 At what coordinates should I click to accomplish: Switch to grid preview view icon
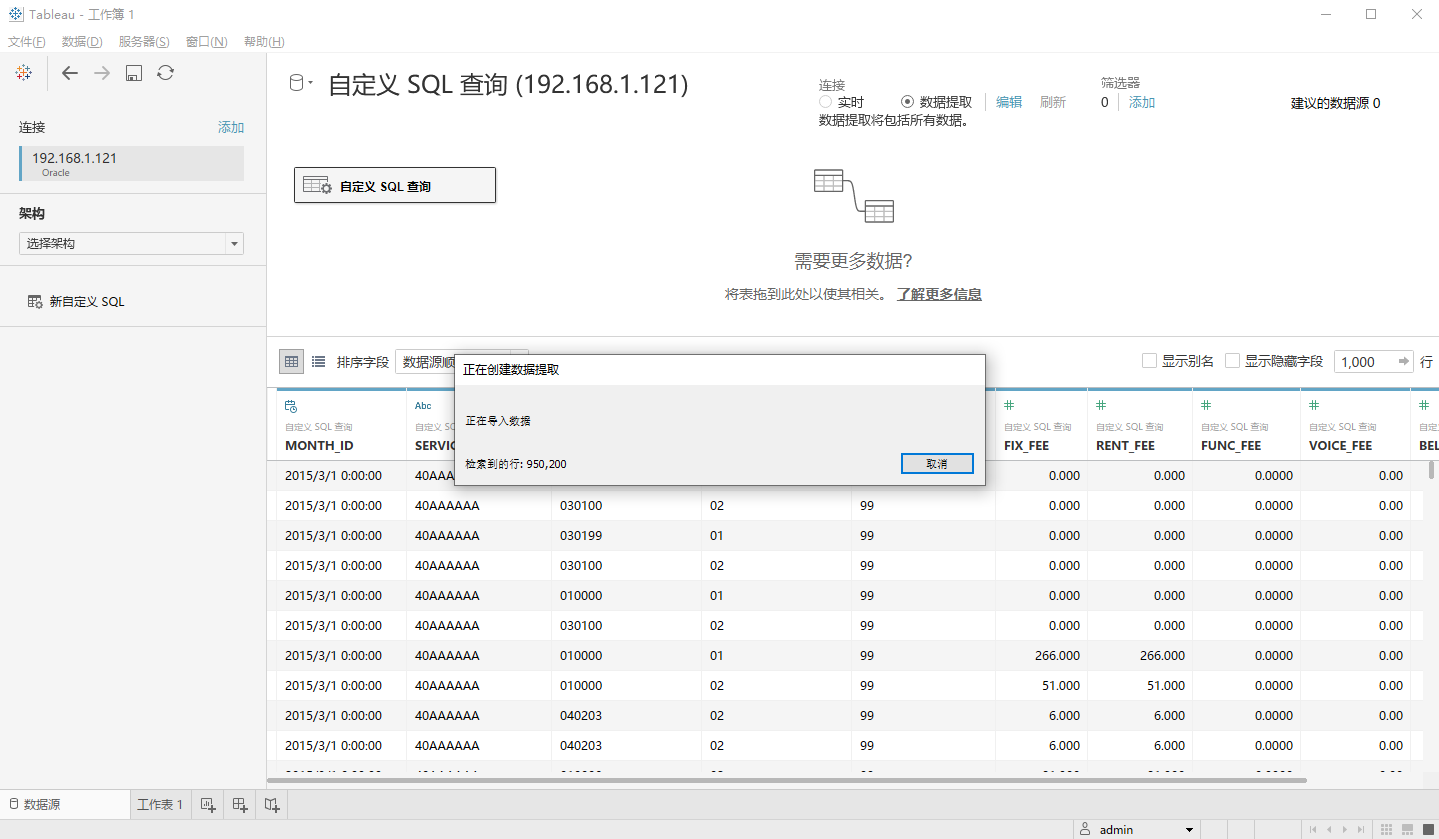[291, 361]
